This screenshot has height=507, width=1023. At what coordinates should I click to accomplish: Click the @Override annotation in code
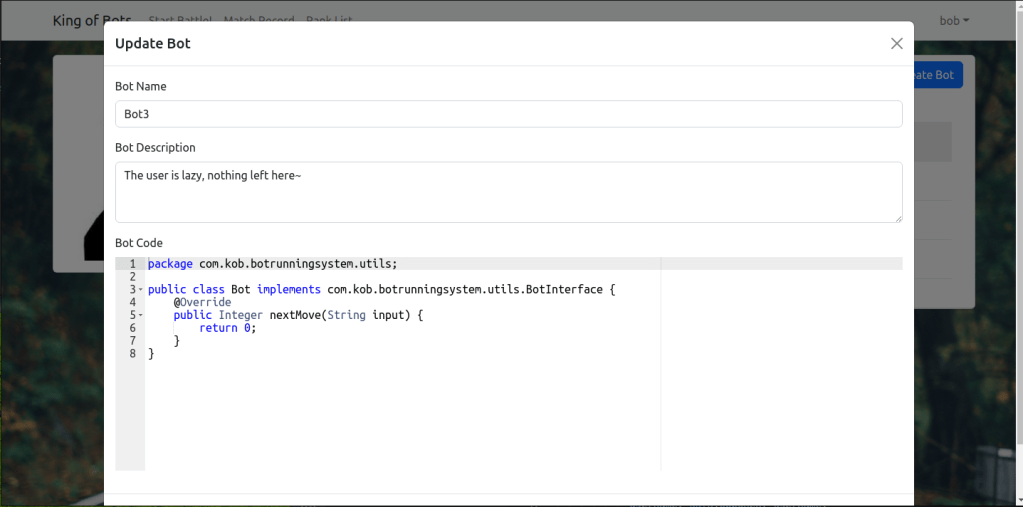(202, 302)
